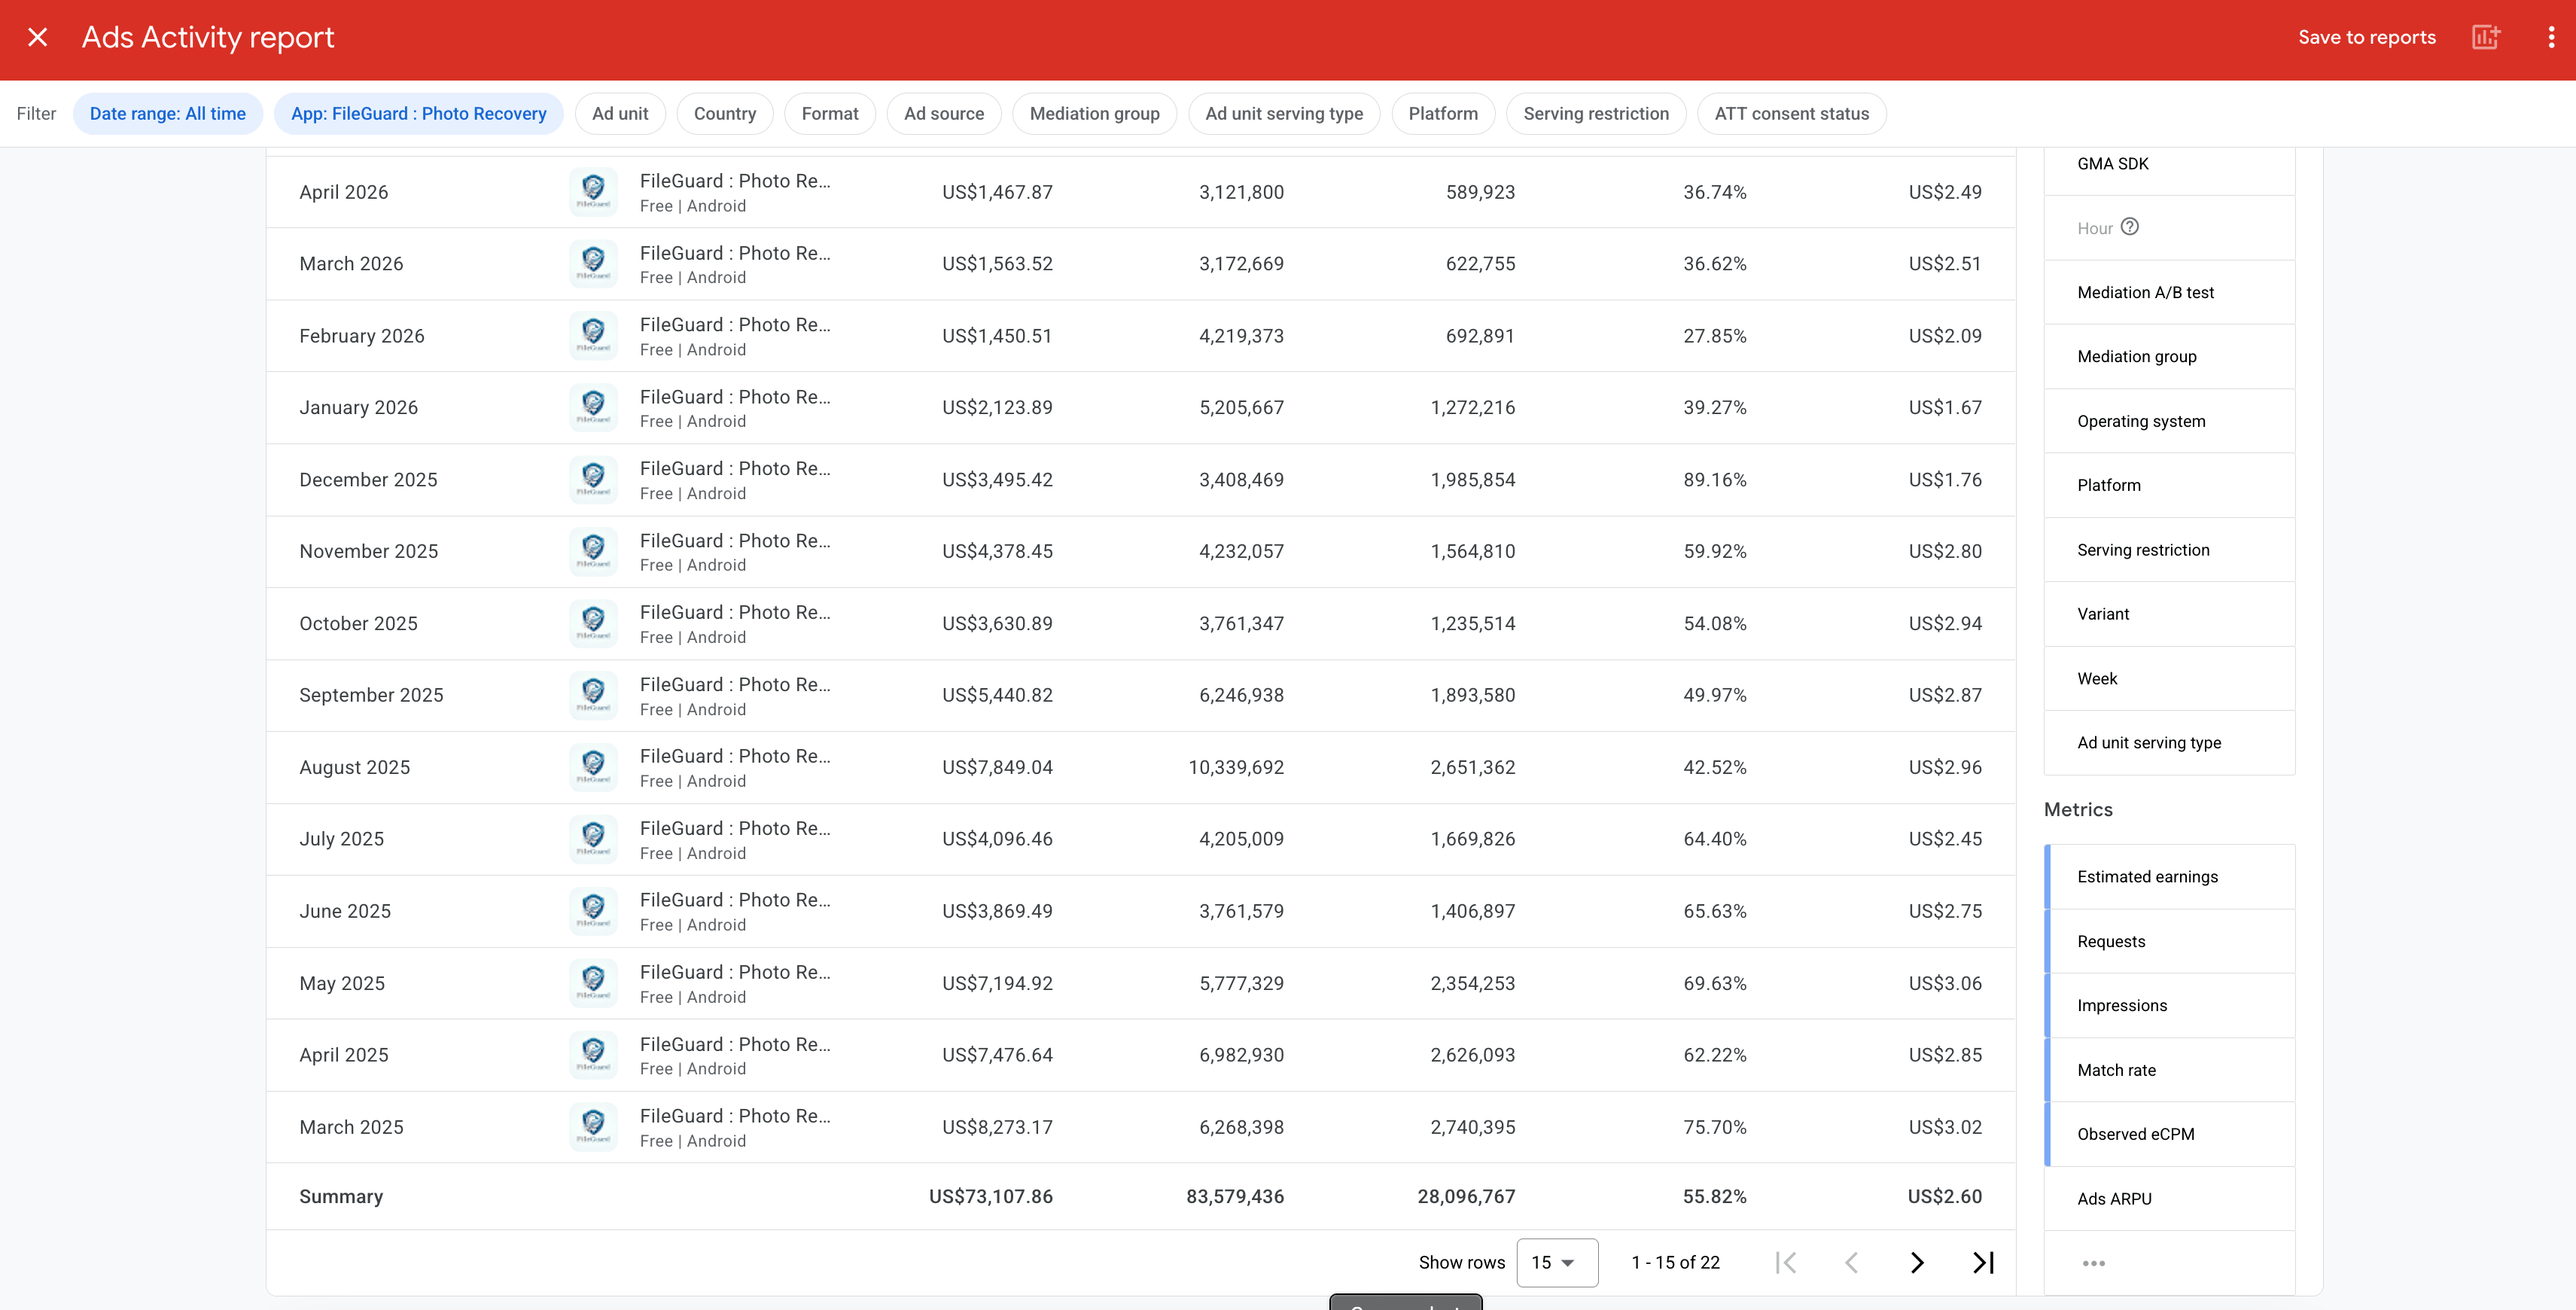
Task: Toggle Impressions metric
Action: click(2169, 1005)
